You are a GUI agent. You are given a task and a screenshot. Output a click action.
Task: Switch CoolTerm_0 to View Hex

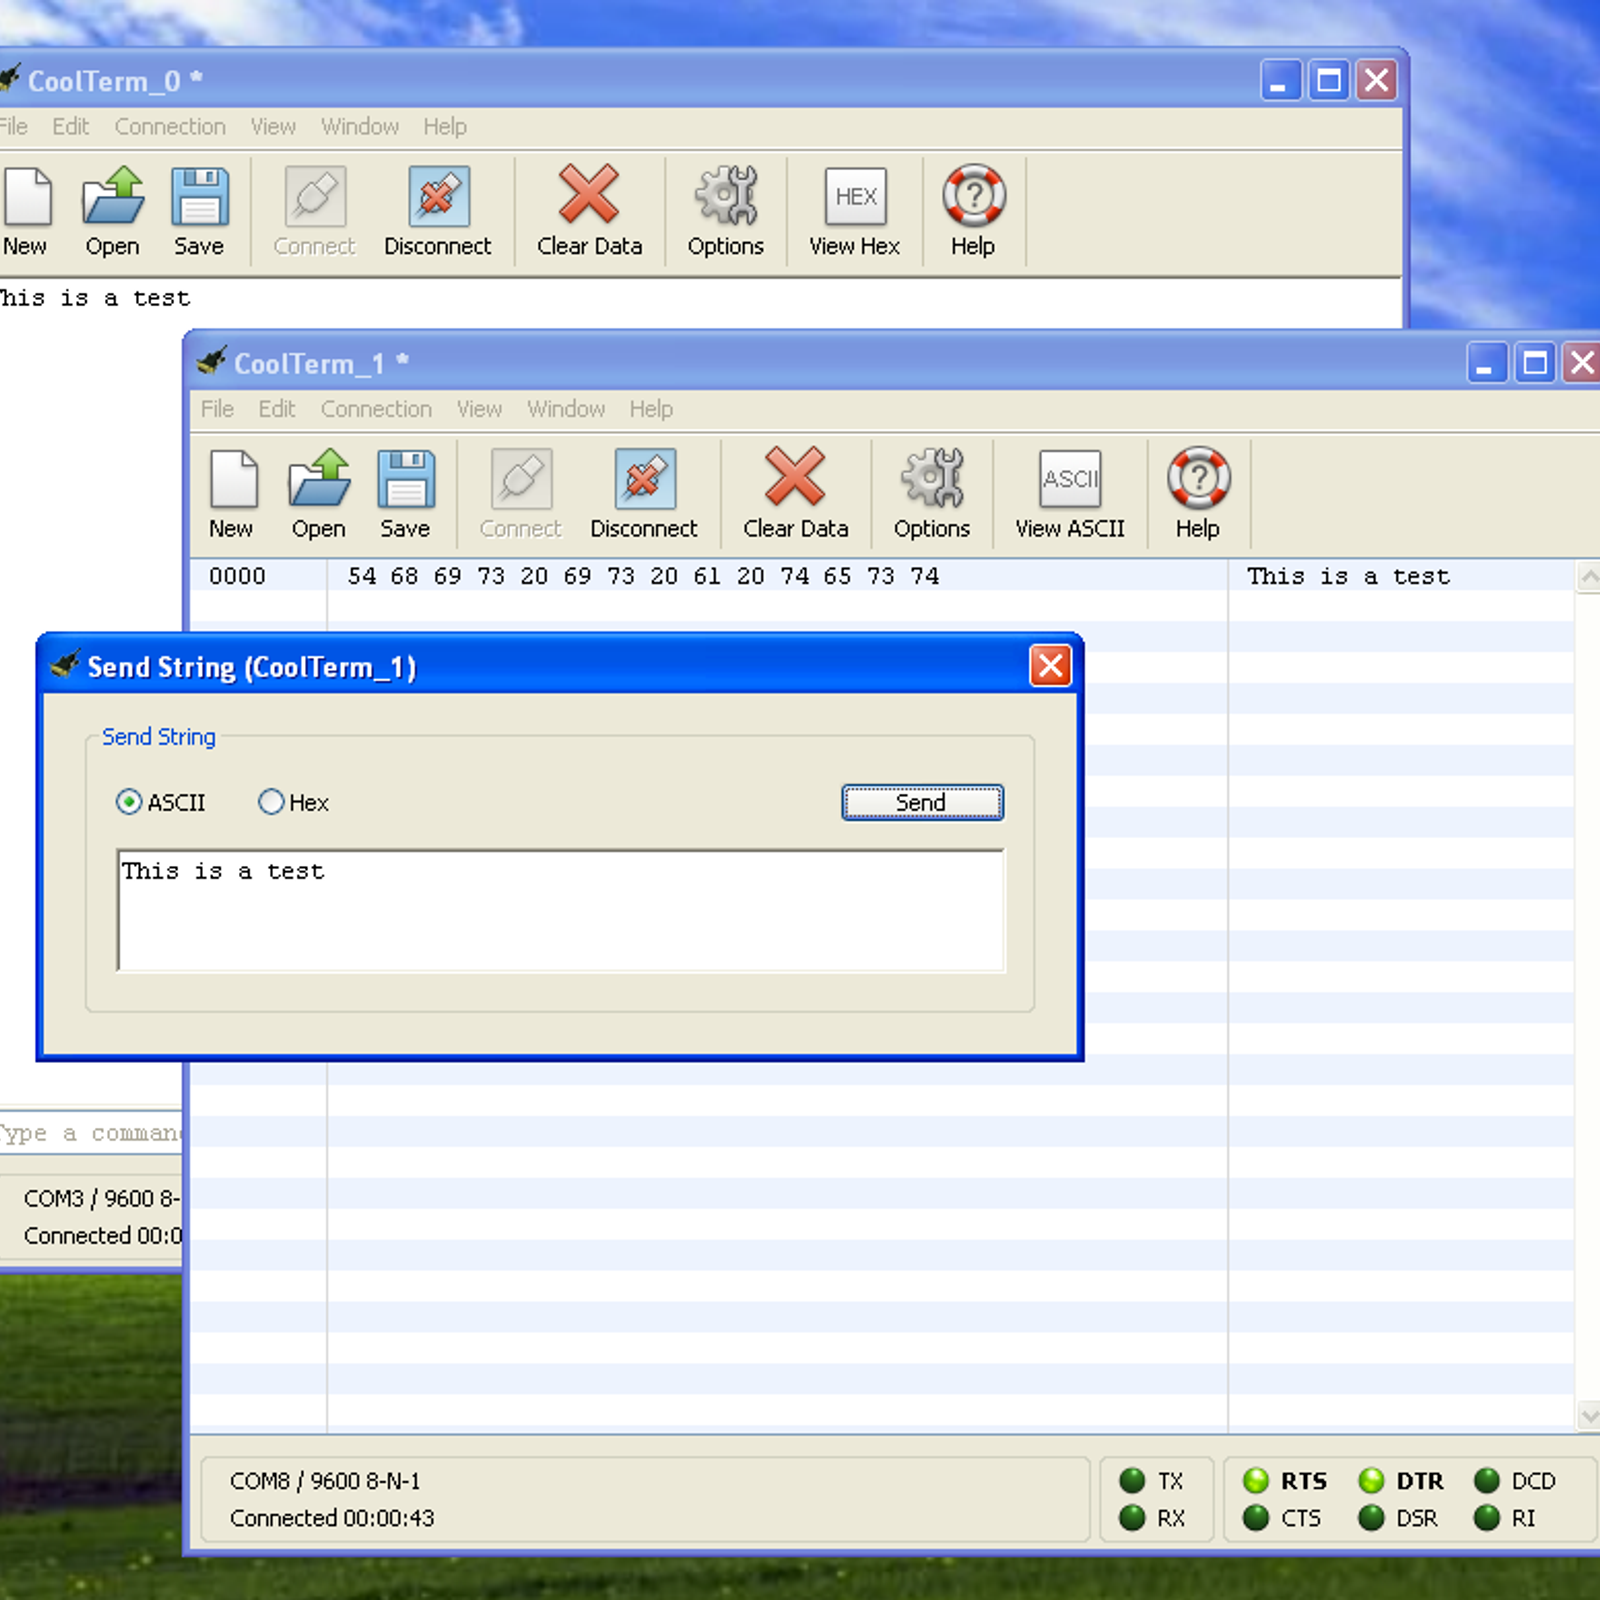pyautogui.click(x=855, y=211)
